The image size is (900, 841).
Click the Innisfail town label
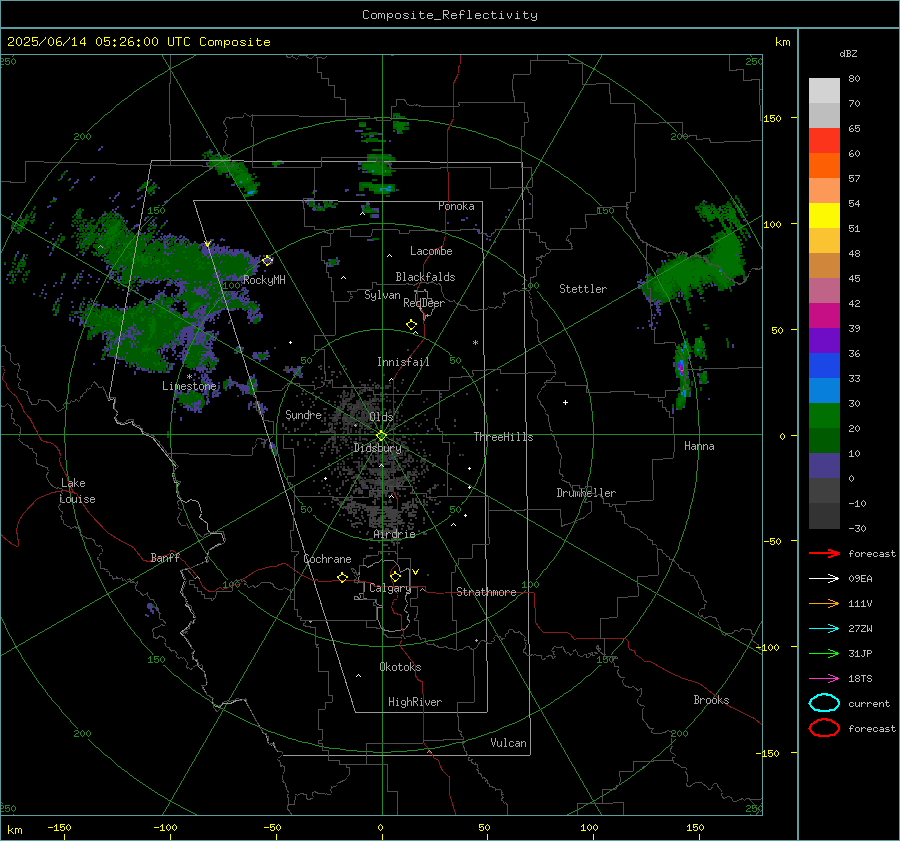click(403, 362)
